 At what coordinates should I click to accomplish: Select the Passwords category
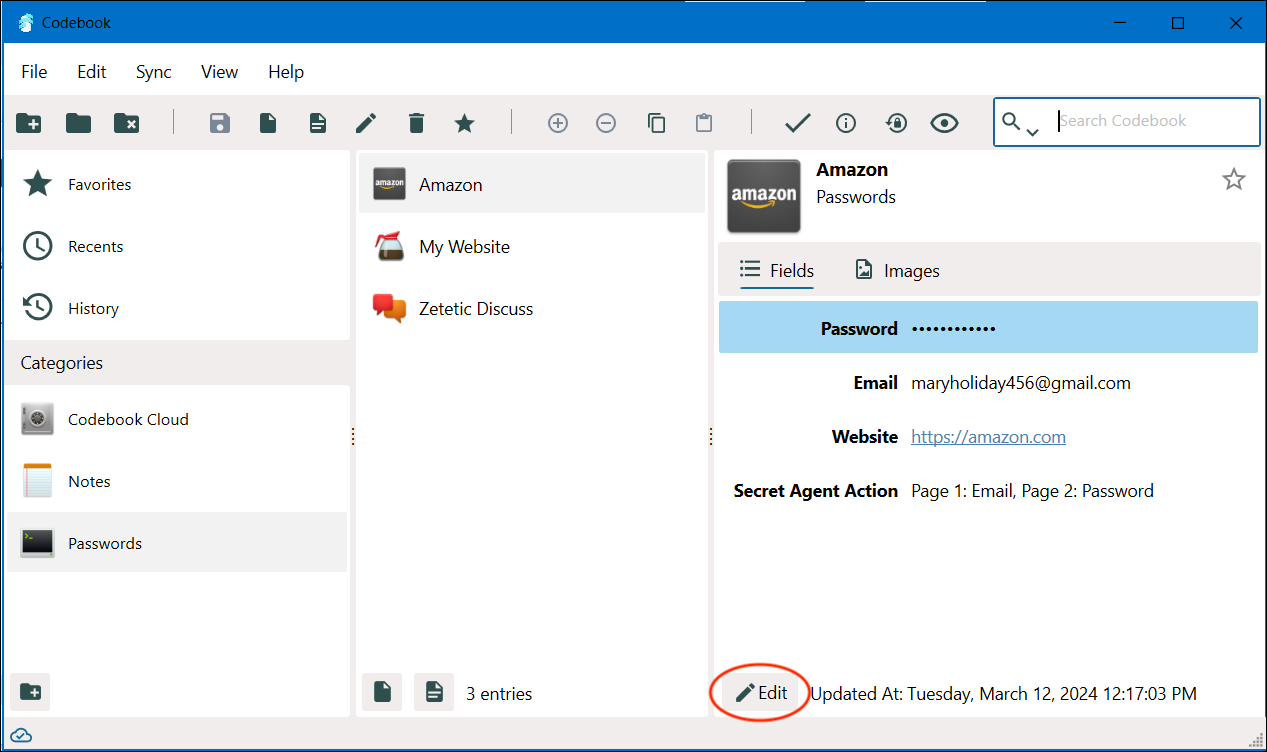177,543
